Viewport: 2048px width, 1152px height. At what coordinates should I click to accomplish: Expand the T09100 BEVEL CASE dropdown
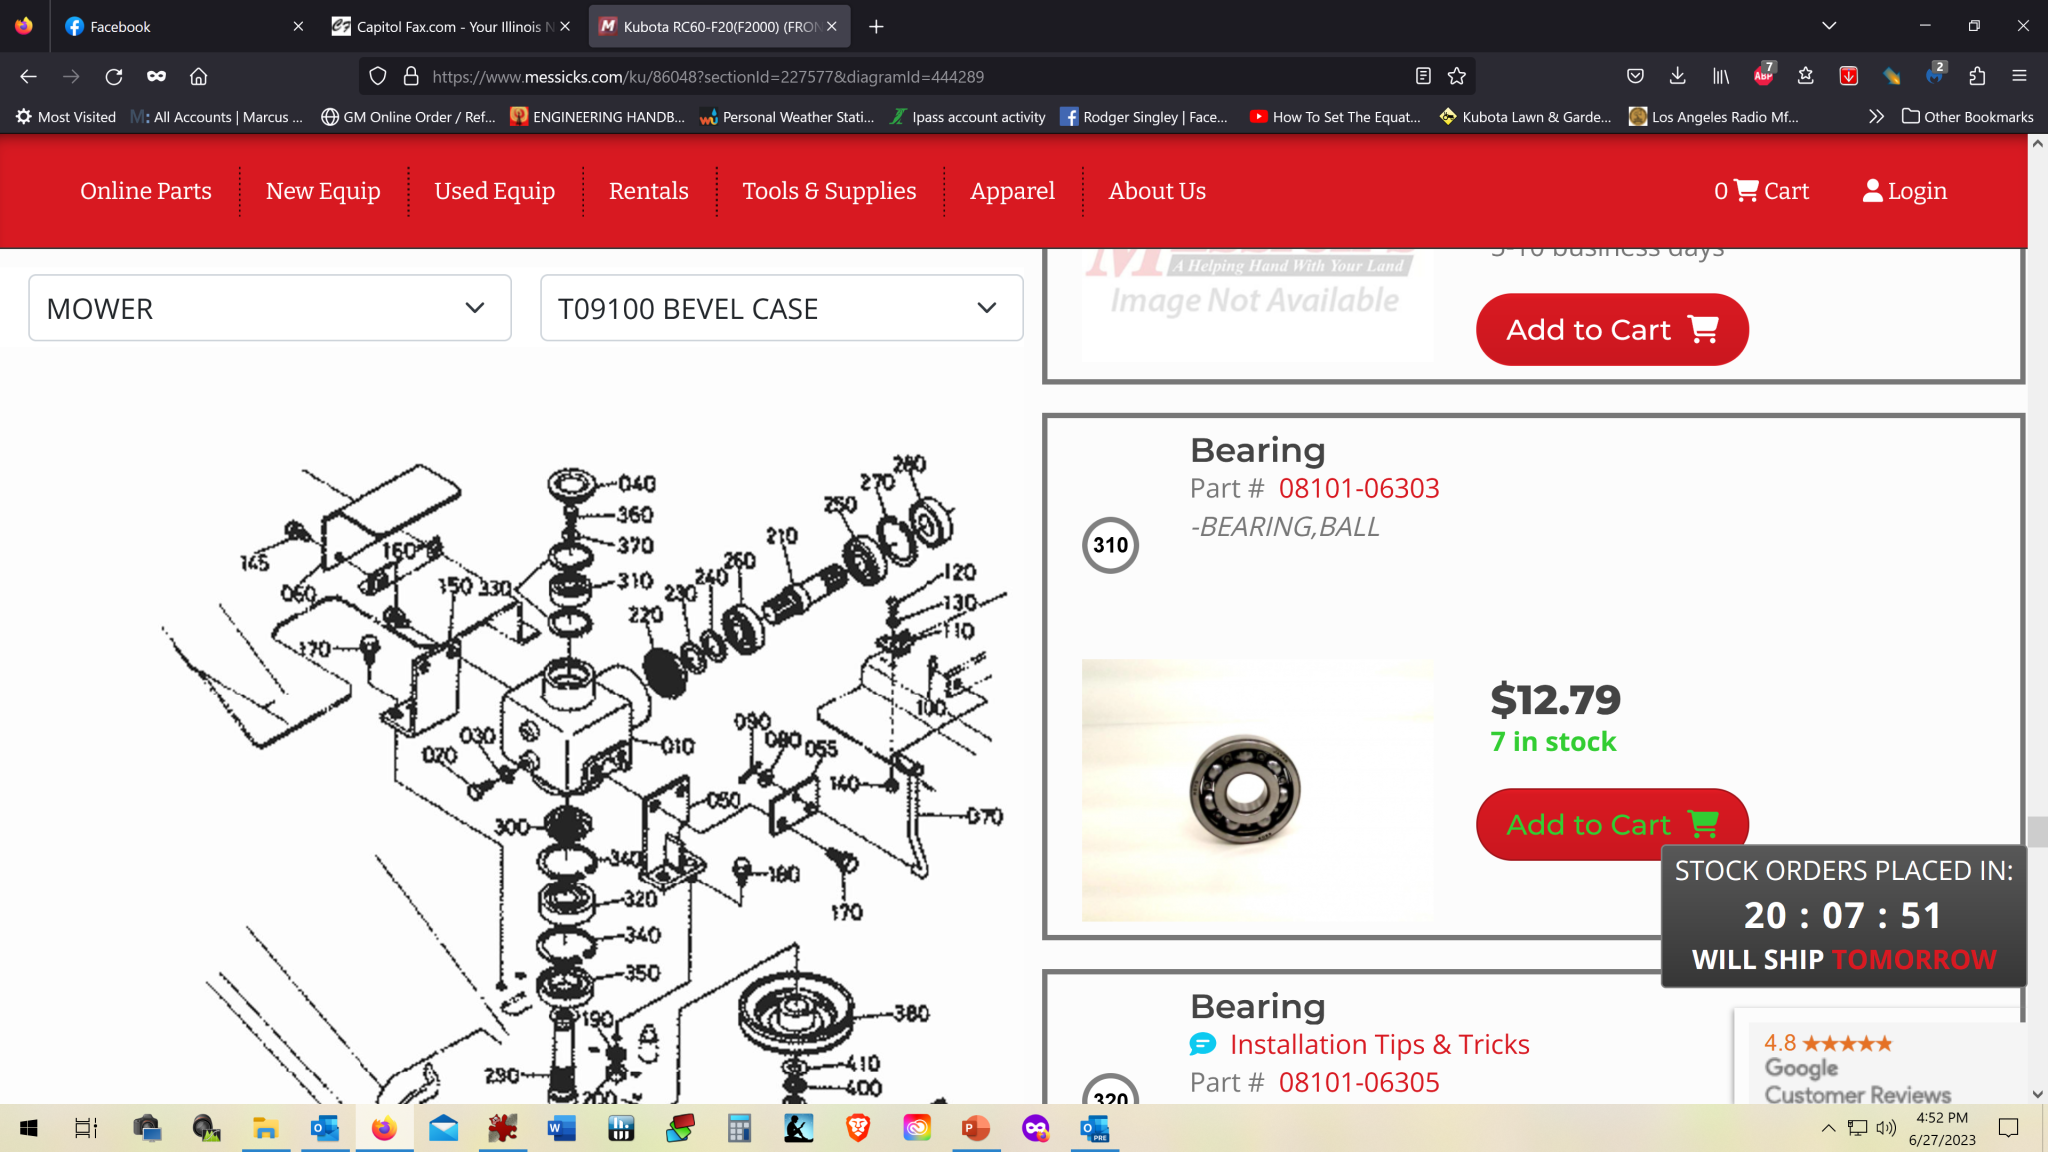[782, 308]
